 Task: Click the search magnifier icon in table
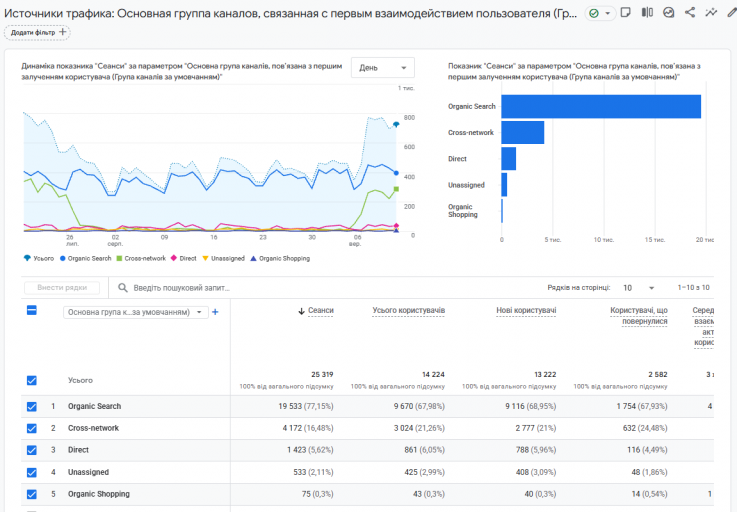(123, 288)
